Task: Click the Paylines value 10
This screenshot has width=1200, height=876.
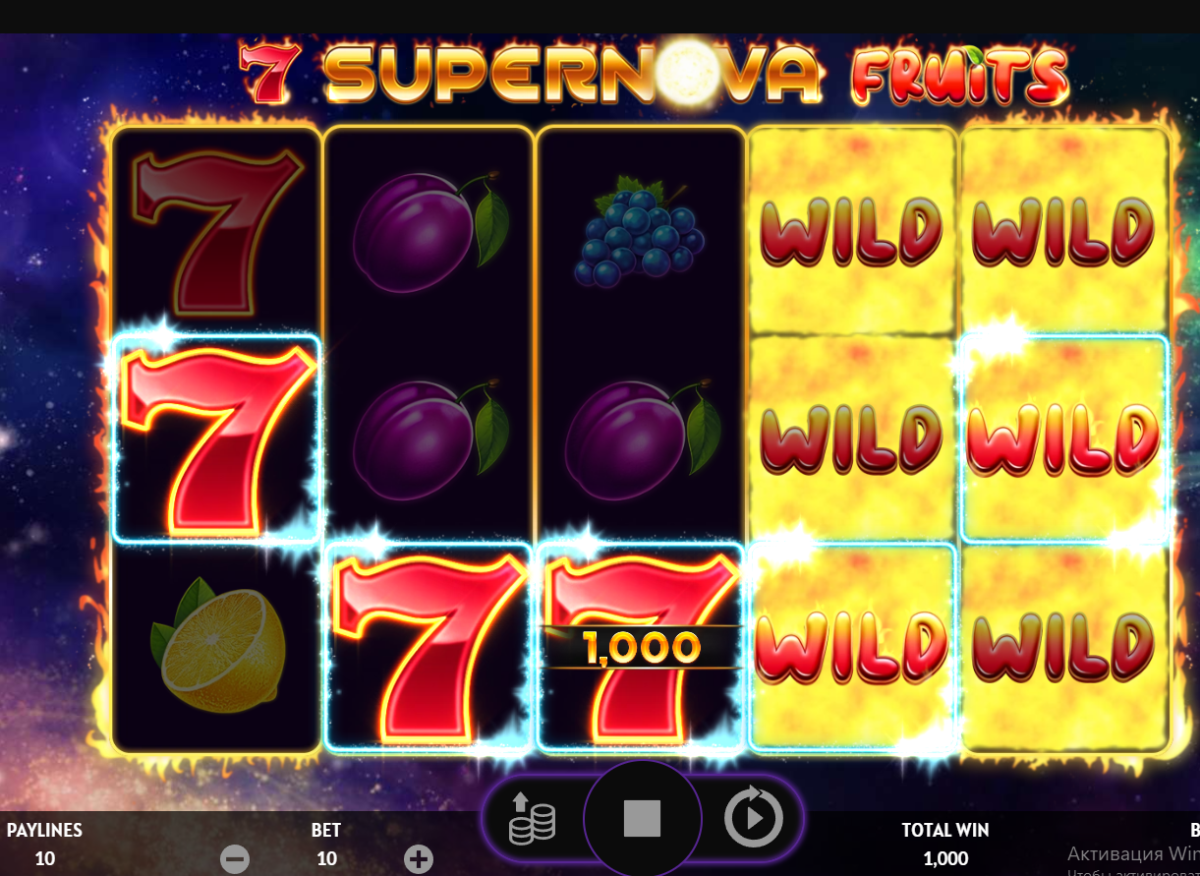Action: tap(45, 858)
